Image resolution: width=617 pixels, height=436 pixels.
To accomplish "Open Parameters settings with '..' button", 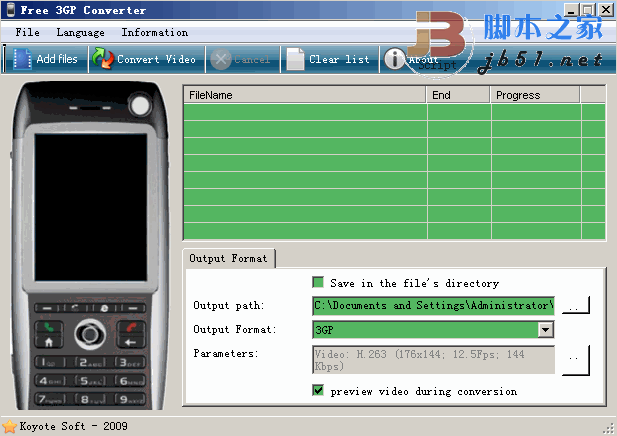I will (576, 360).
